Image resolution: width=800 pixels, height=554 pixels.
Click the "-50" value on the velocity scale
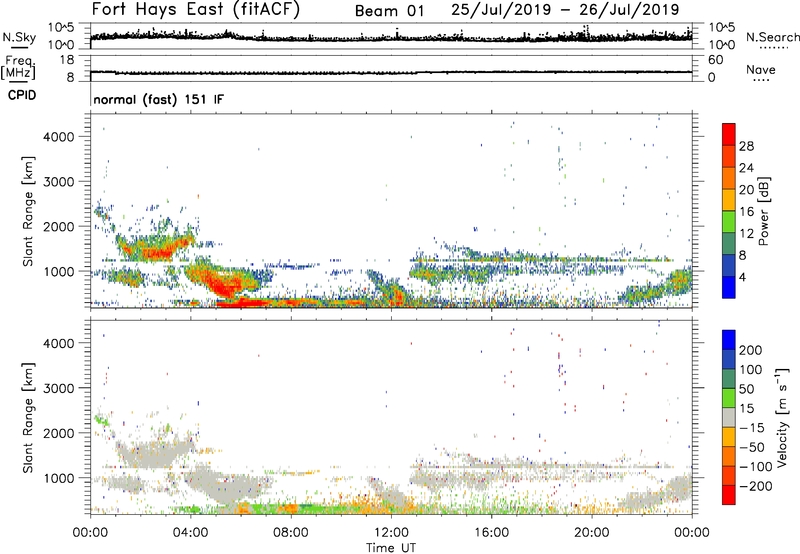[x=752, y=447]
